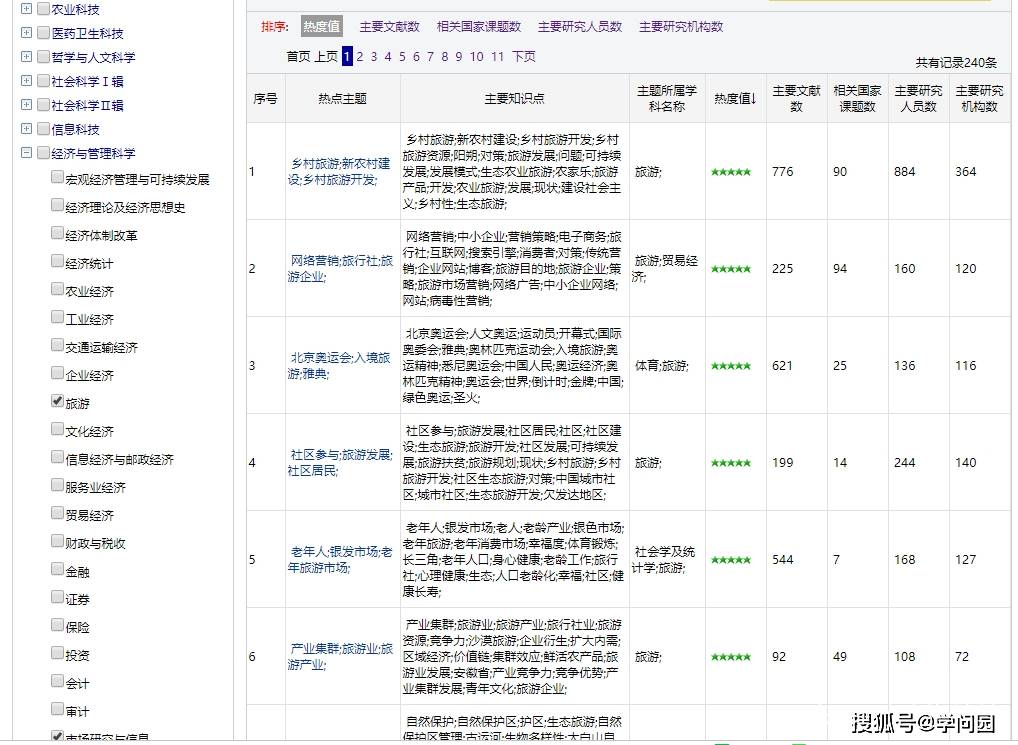Go to 上页 in pagination
Screen dimensions: 1018x745
(326, 56)
